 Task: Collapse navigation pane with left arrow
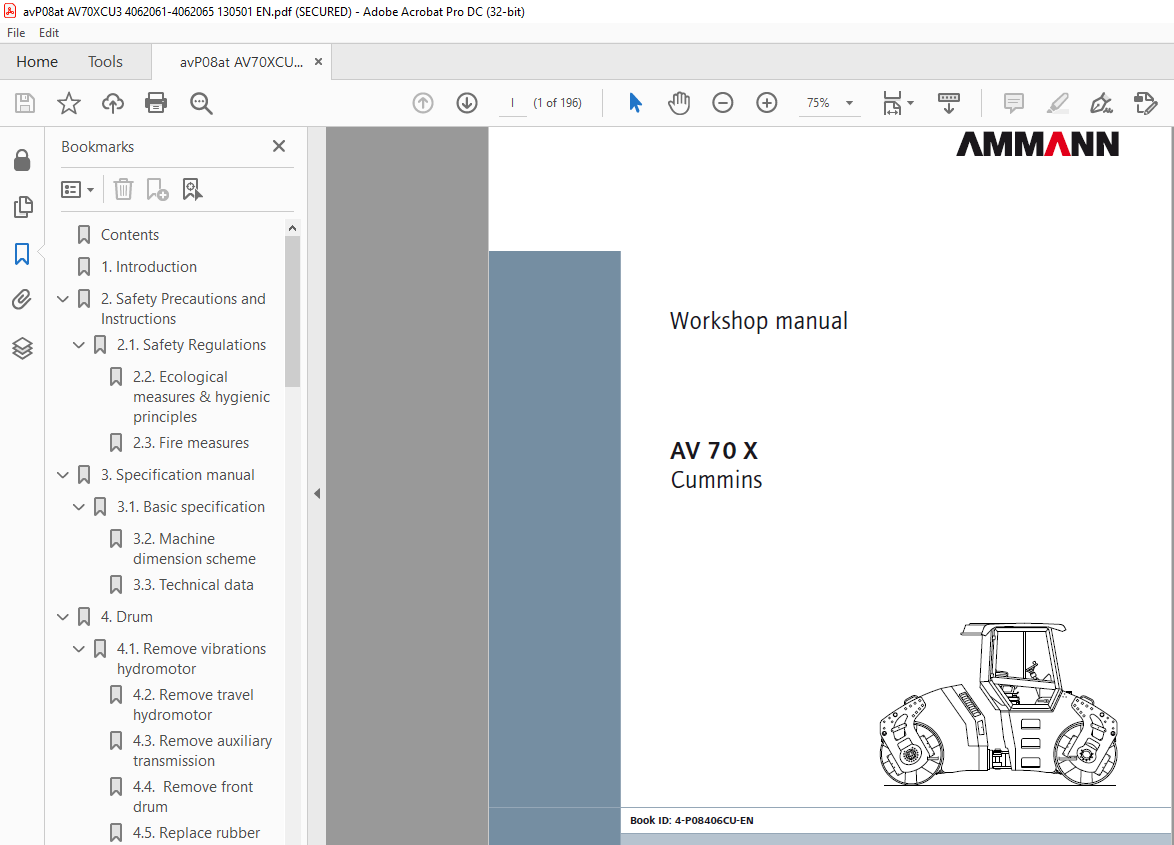[317, 493]
